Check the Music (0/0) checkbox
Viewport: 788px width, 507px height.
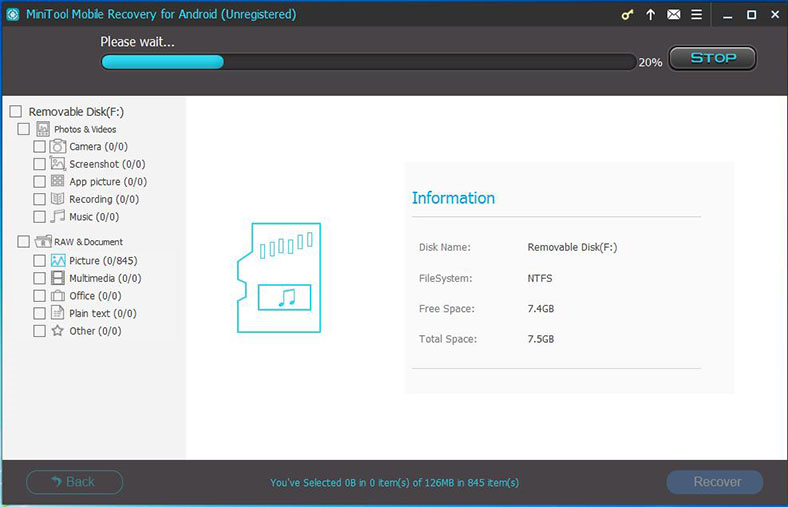[39, 217]
